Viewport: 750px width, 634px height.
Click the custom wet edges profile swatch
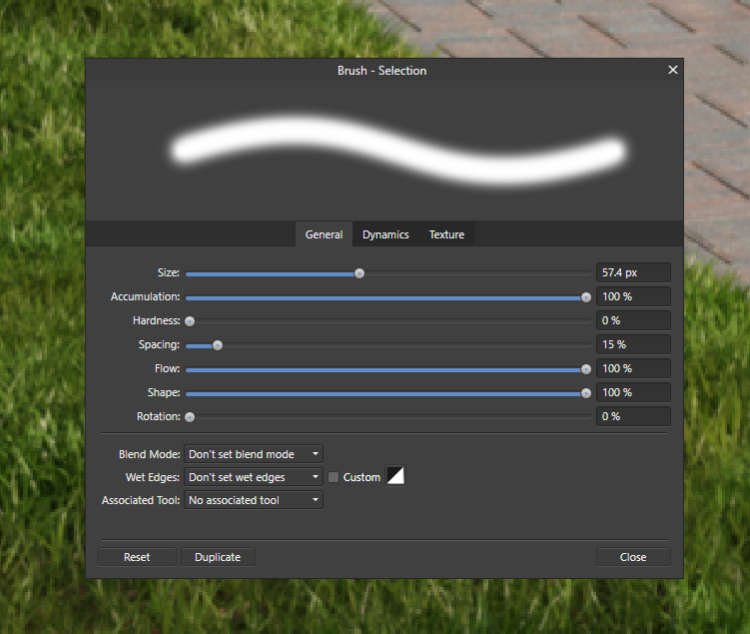(x=396, y=476)
